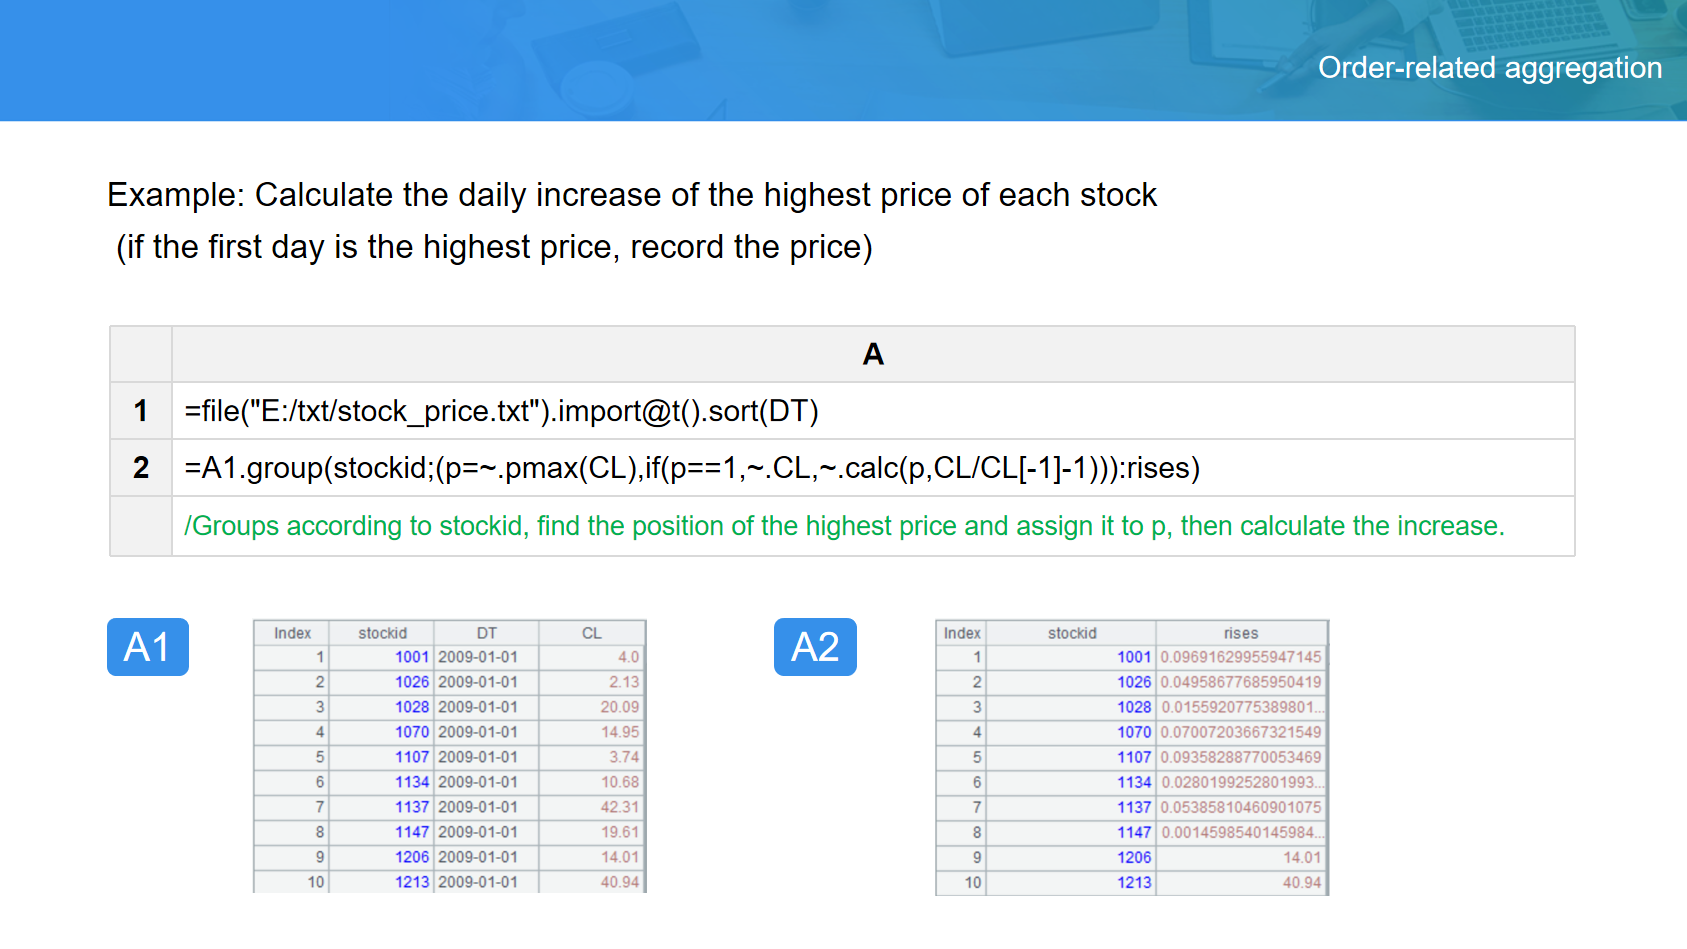
Task: Click the blue A1 badge
Action: click(147, 647)
